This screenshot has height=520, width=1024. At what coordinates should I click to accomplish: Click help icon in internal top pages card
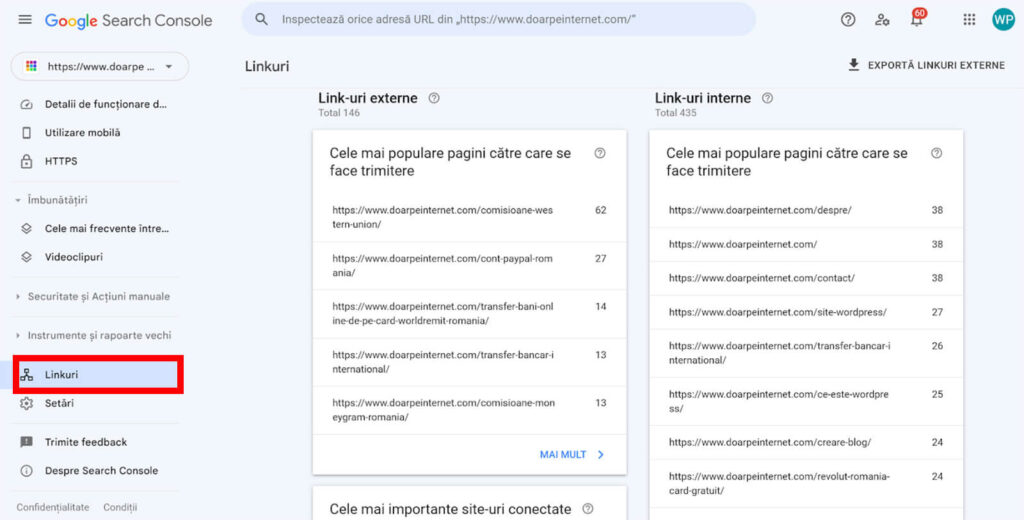coord(936,154)
